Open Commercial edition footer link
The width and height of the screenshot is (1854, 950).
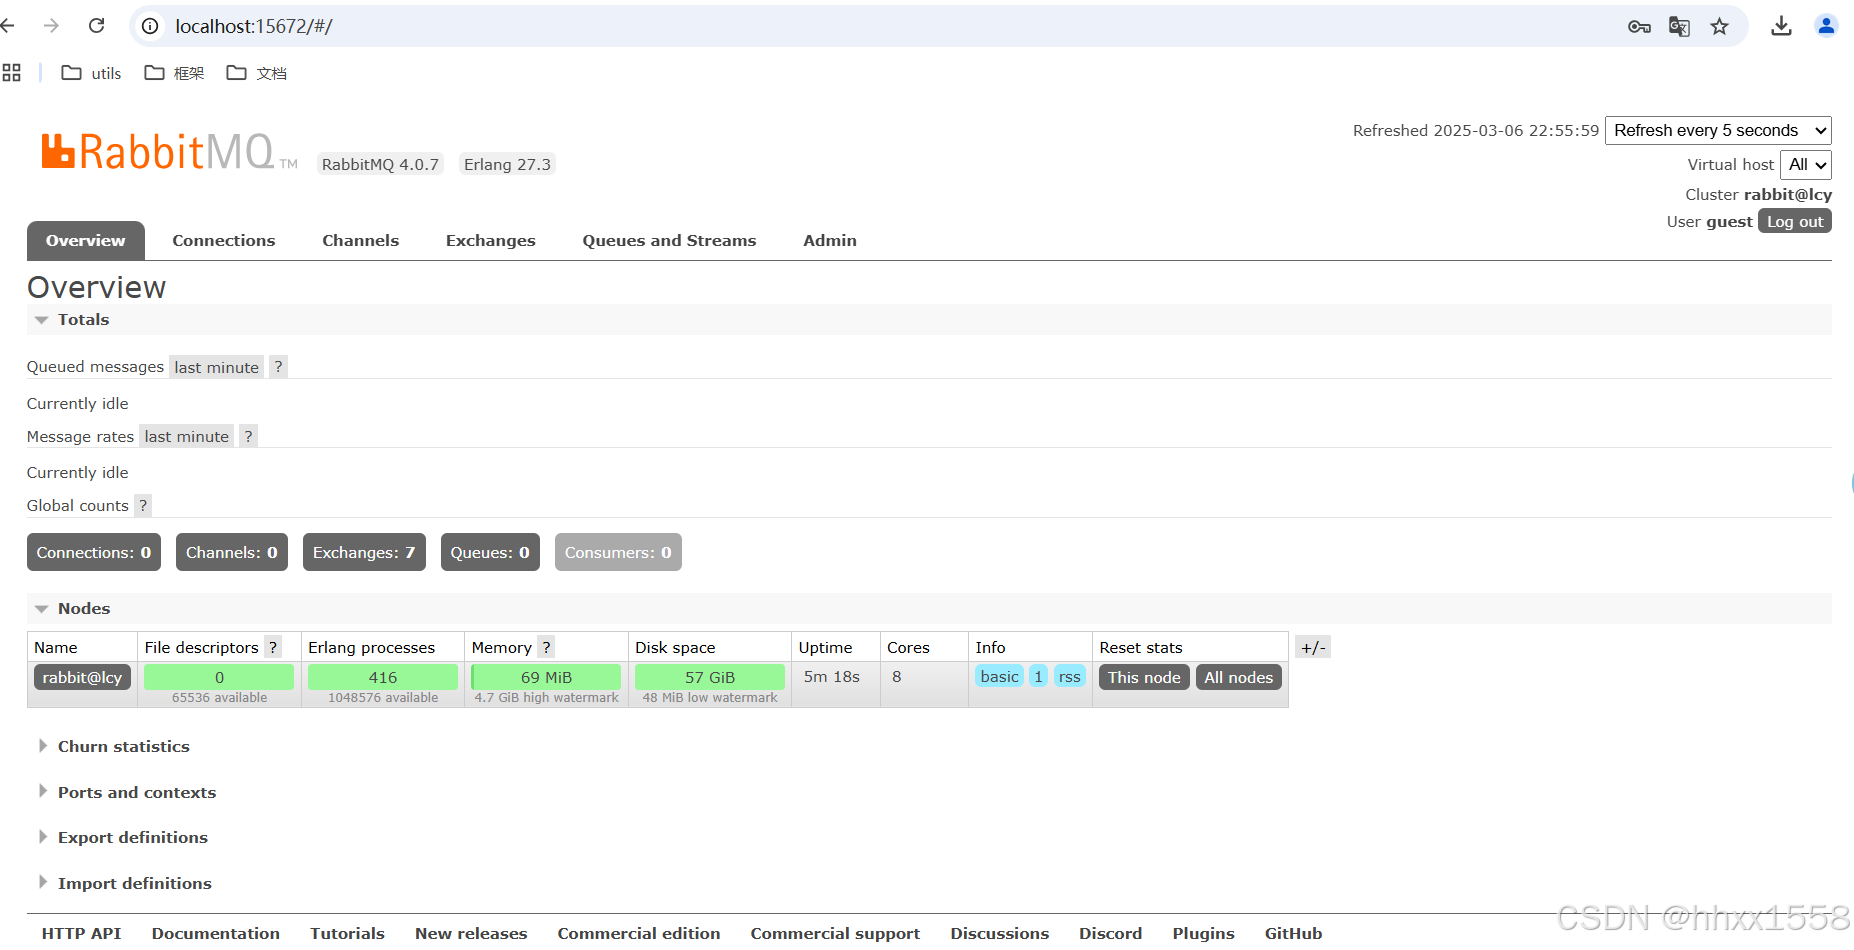click(x=639, y=933)
